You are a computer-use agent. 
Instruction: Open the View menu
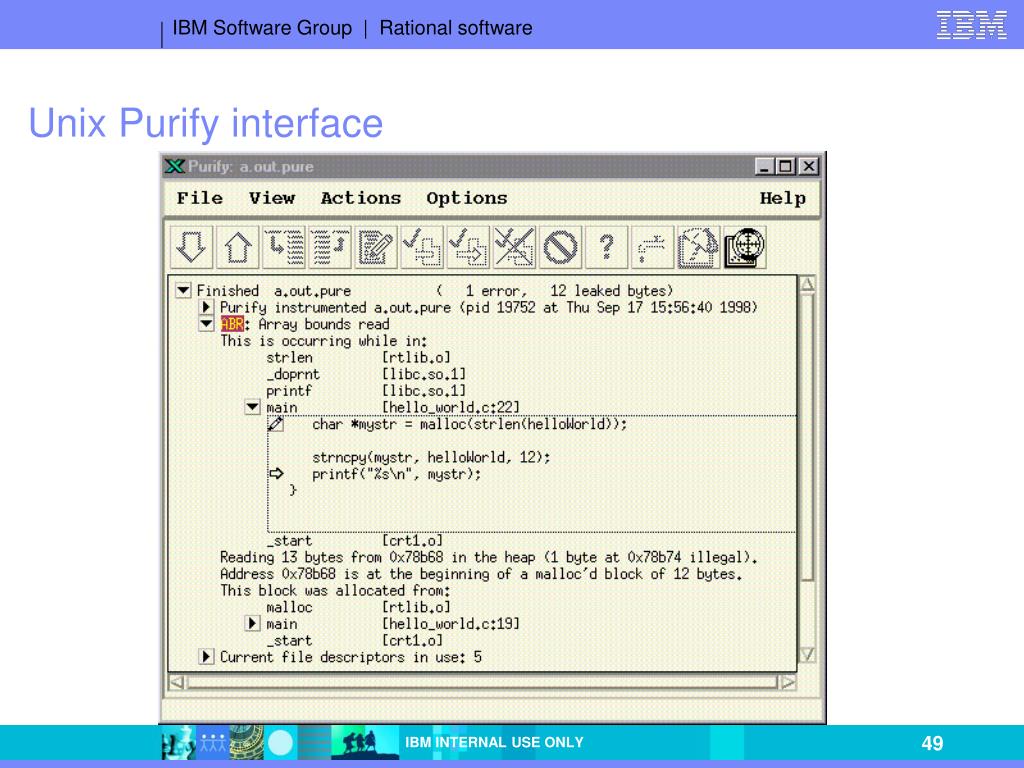tap(272, 198)
